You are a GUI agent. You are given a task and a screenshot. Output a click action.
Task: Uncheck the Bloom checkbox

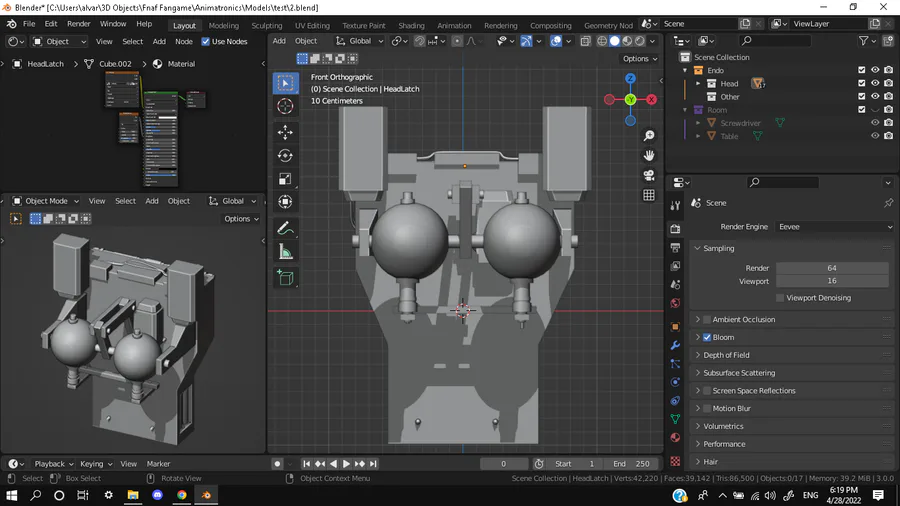click(x=707, y=337)
